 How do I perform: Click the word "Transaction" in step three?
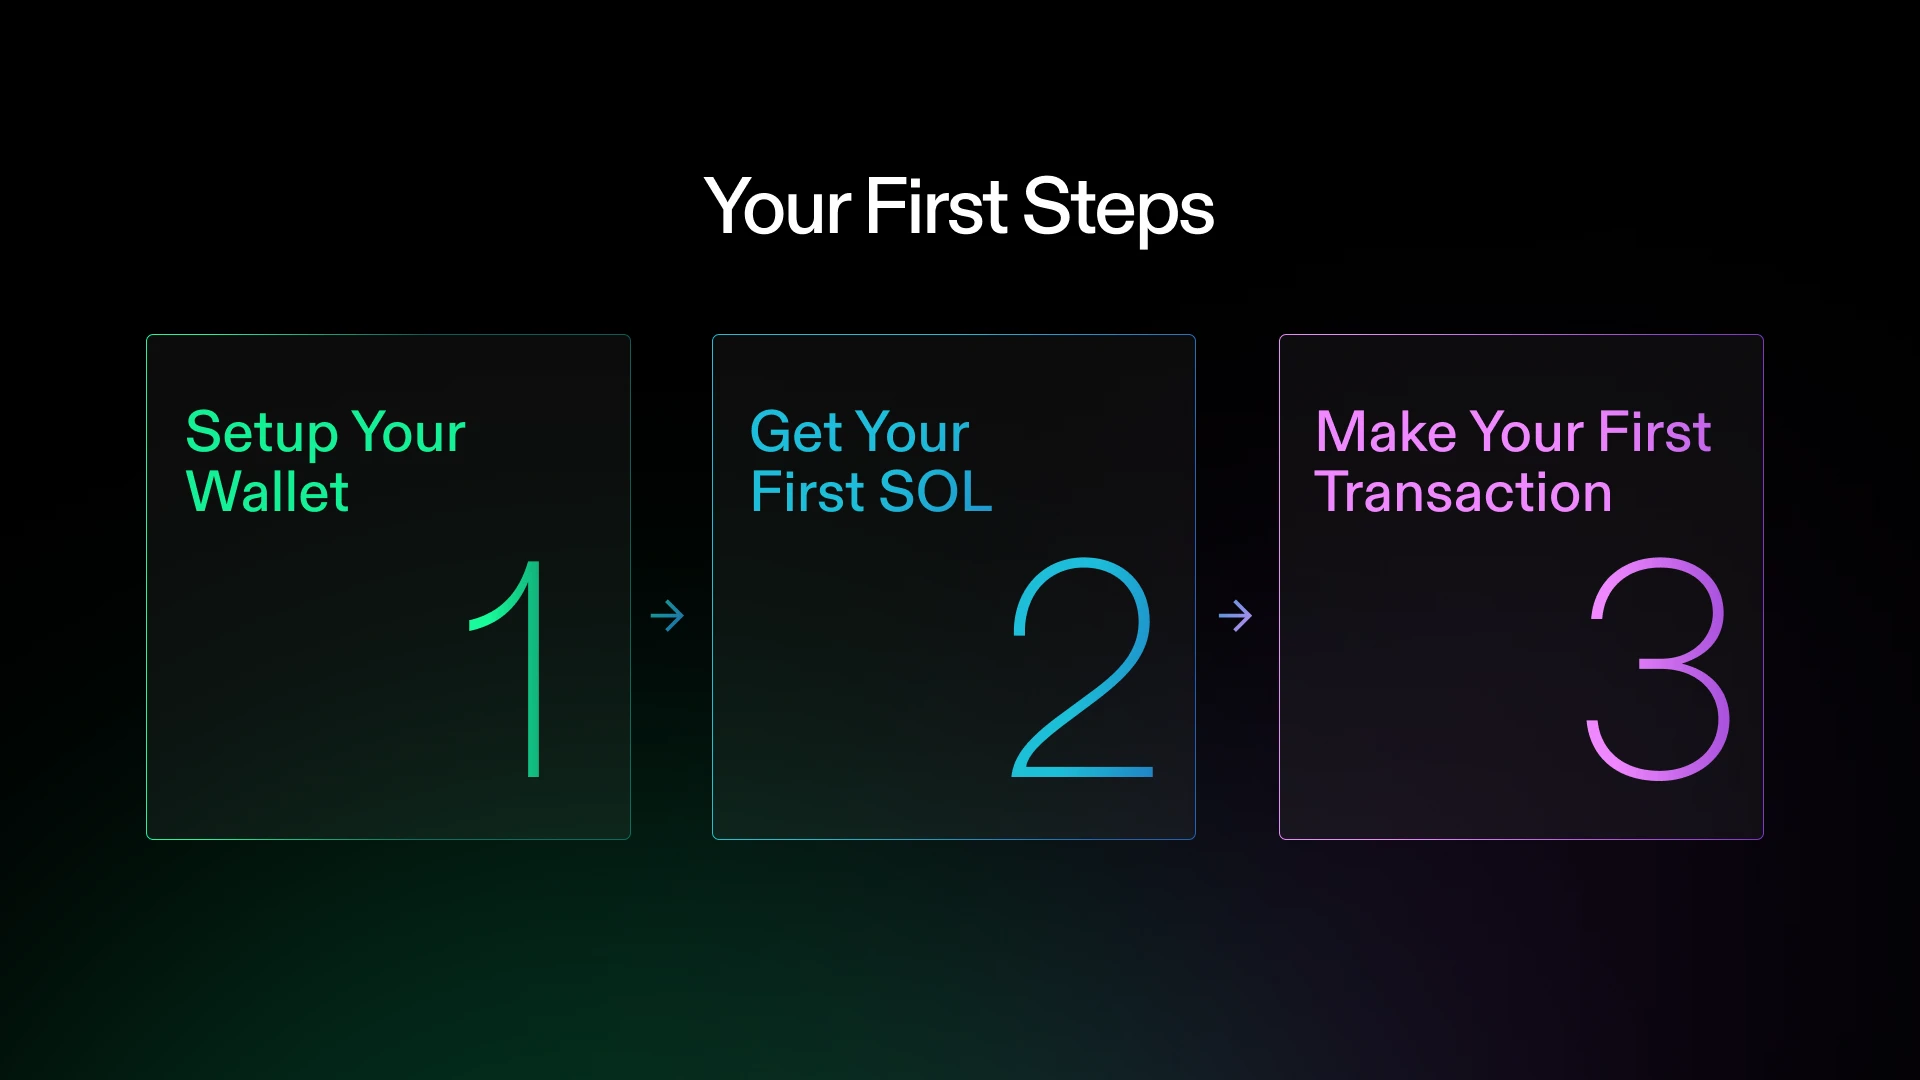point(1463,492)
